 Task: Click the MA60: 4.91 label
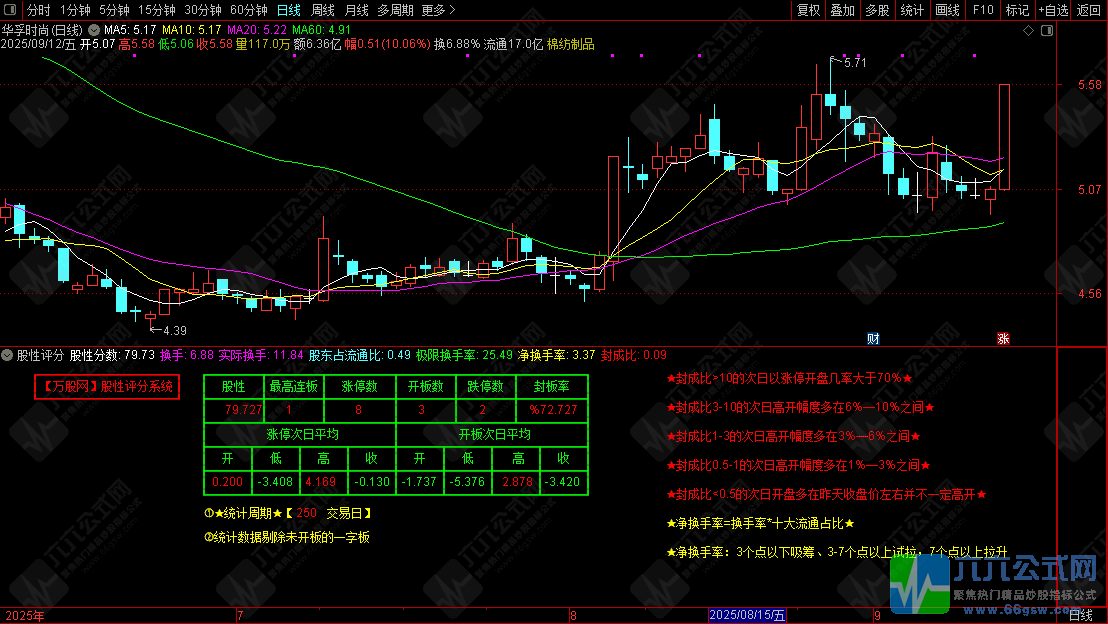(x=322, y=30)
